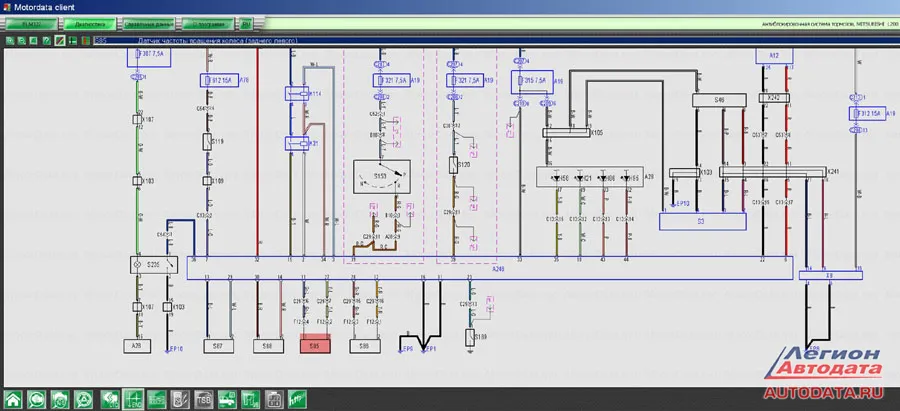Image resolution: width=900 pixels, height=411 pixels.
Task: Click the A12 module box at top
Action: point(774,56)
